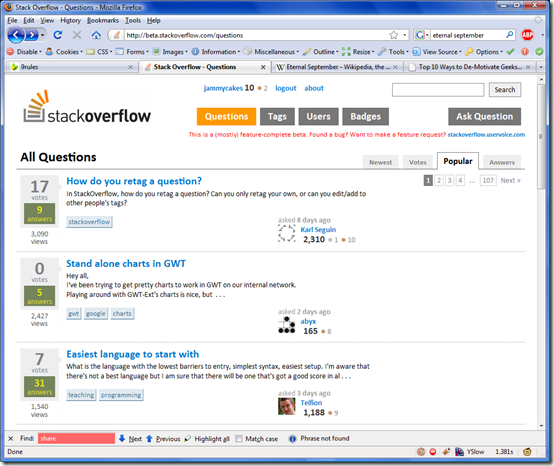Reload the page with the refresh icon
Screen dimensions: 554x466
coord(58,35)
